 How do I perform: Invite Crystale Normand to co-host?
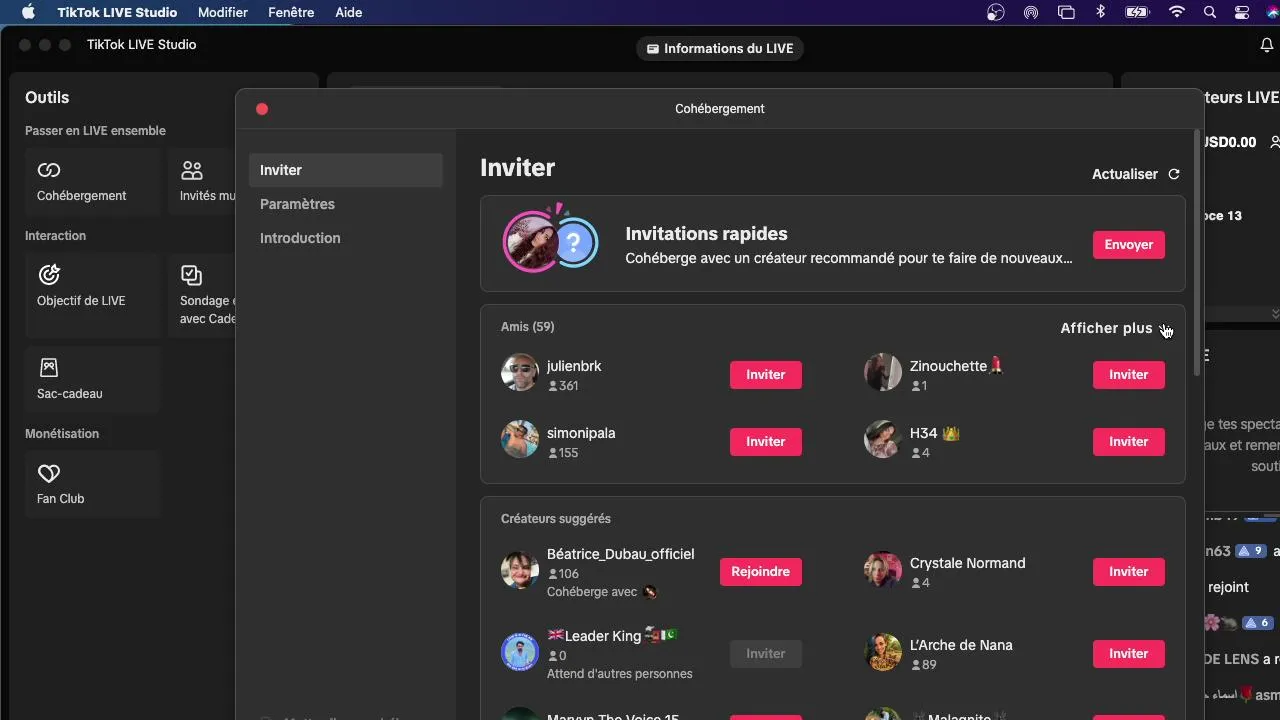pyautogui.click(x=1128, y=571)
